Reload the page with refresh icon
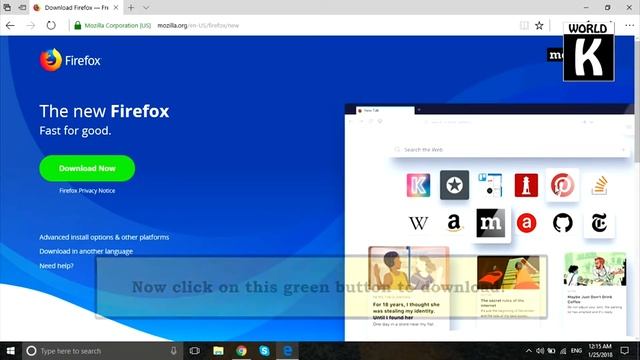640x360 pixels. tap(51, 25)
